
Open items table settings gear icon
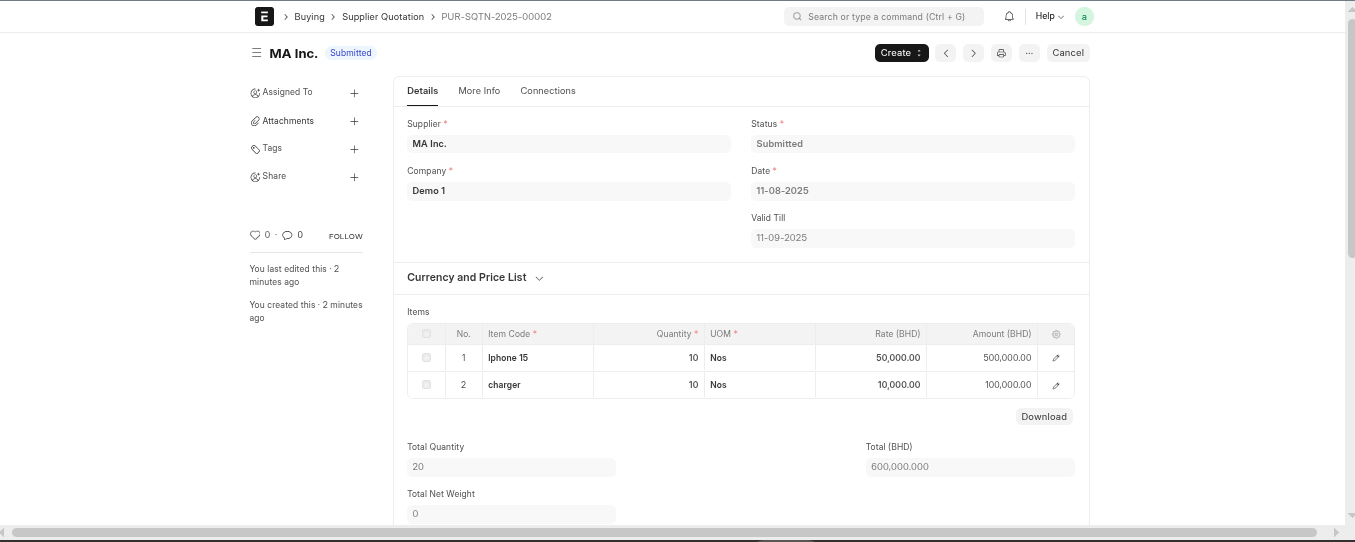pyautogui.click(x=1056, y=334)
